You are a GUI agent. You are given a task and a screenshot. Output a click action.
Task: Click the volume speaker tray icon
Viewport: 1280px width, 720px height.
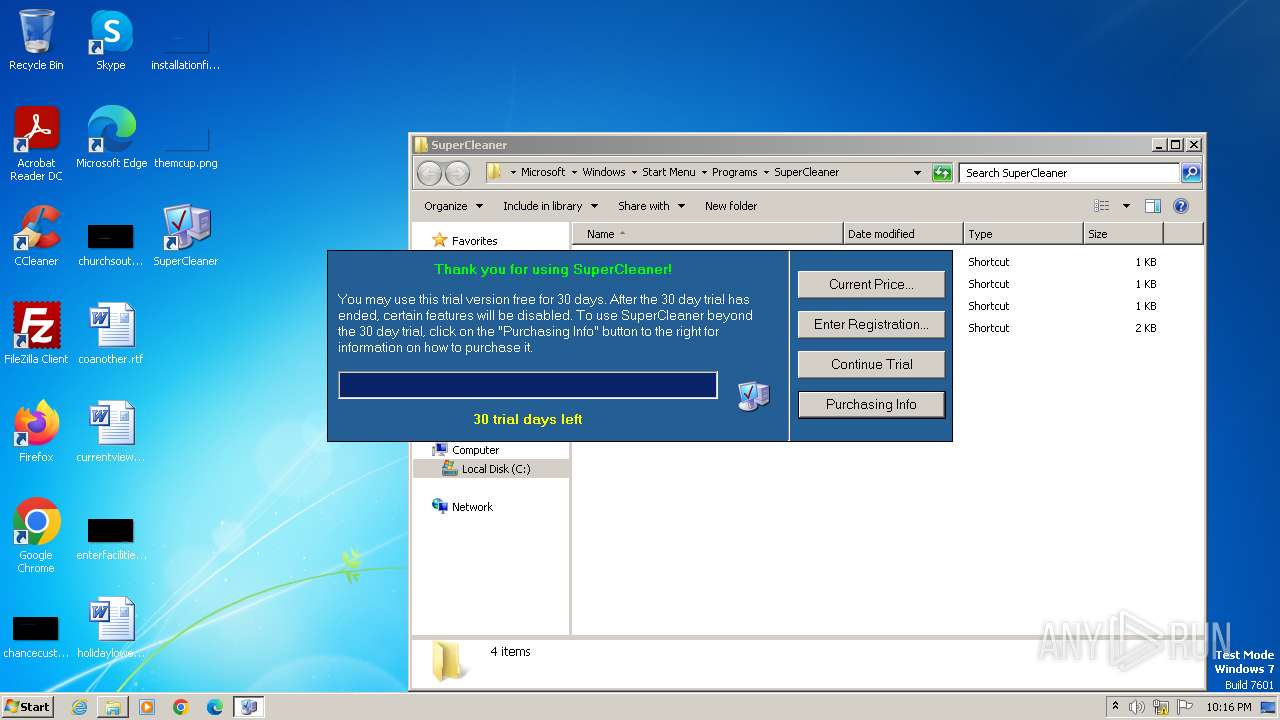coord(1137,707)
